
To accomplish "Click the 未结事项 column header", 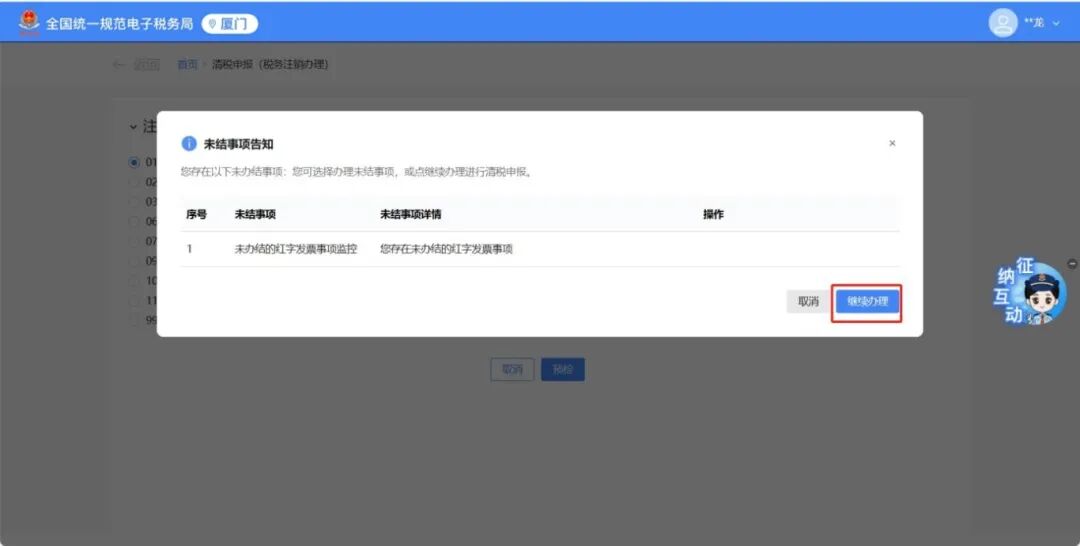I will point(255,215).
